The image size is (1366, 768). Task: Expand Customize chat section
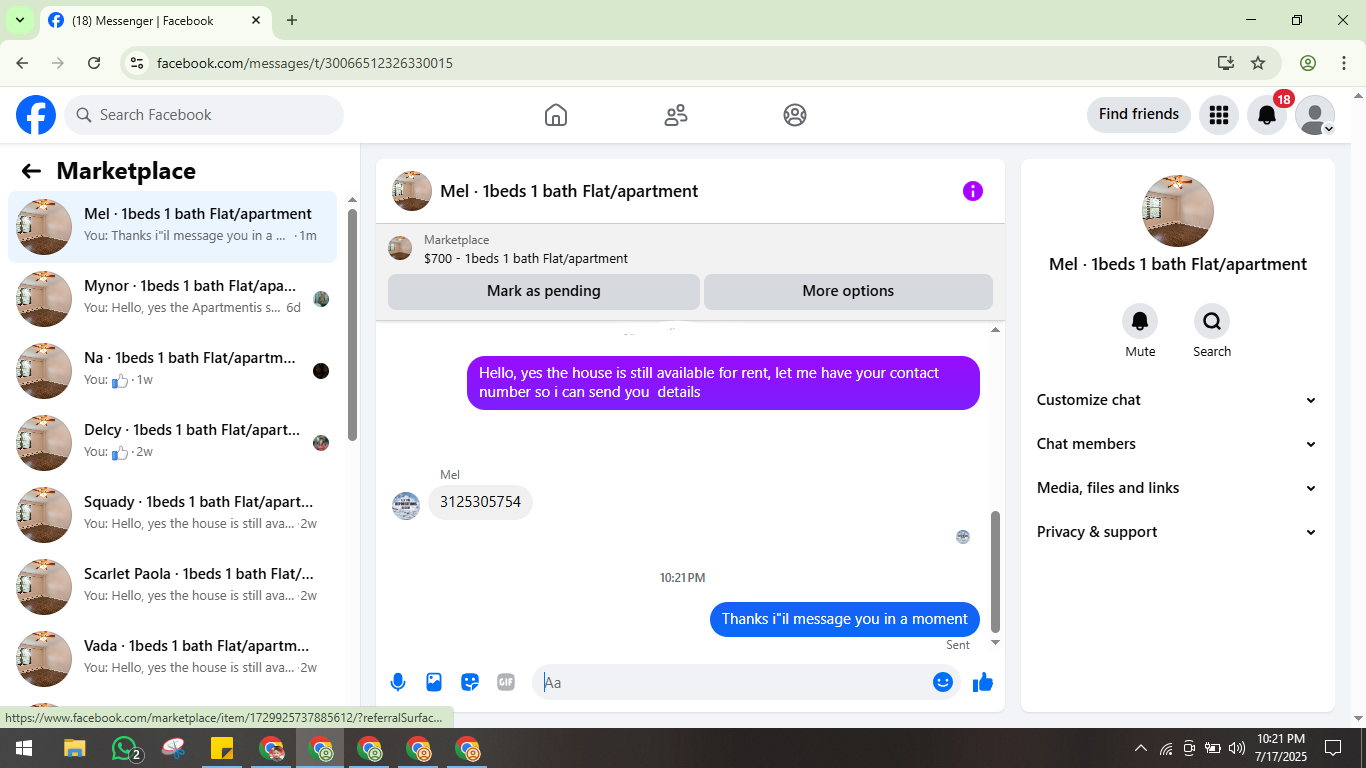point(1177,400)
